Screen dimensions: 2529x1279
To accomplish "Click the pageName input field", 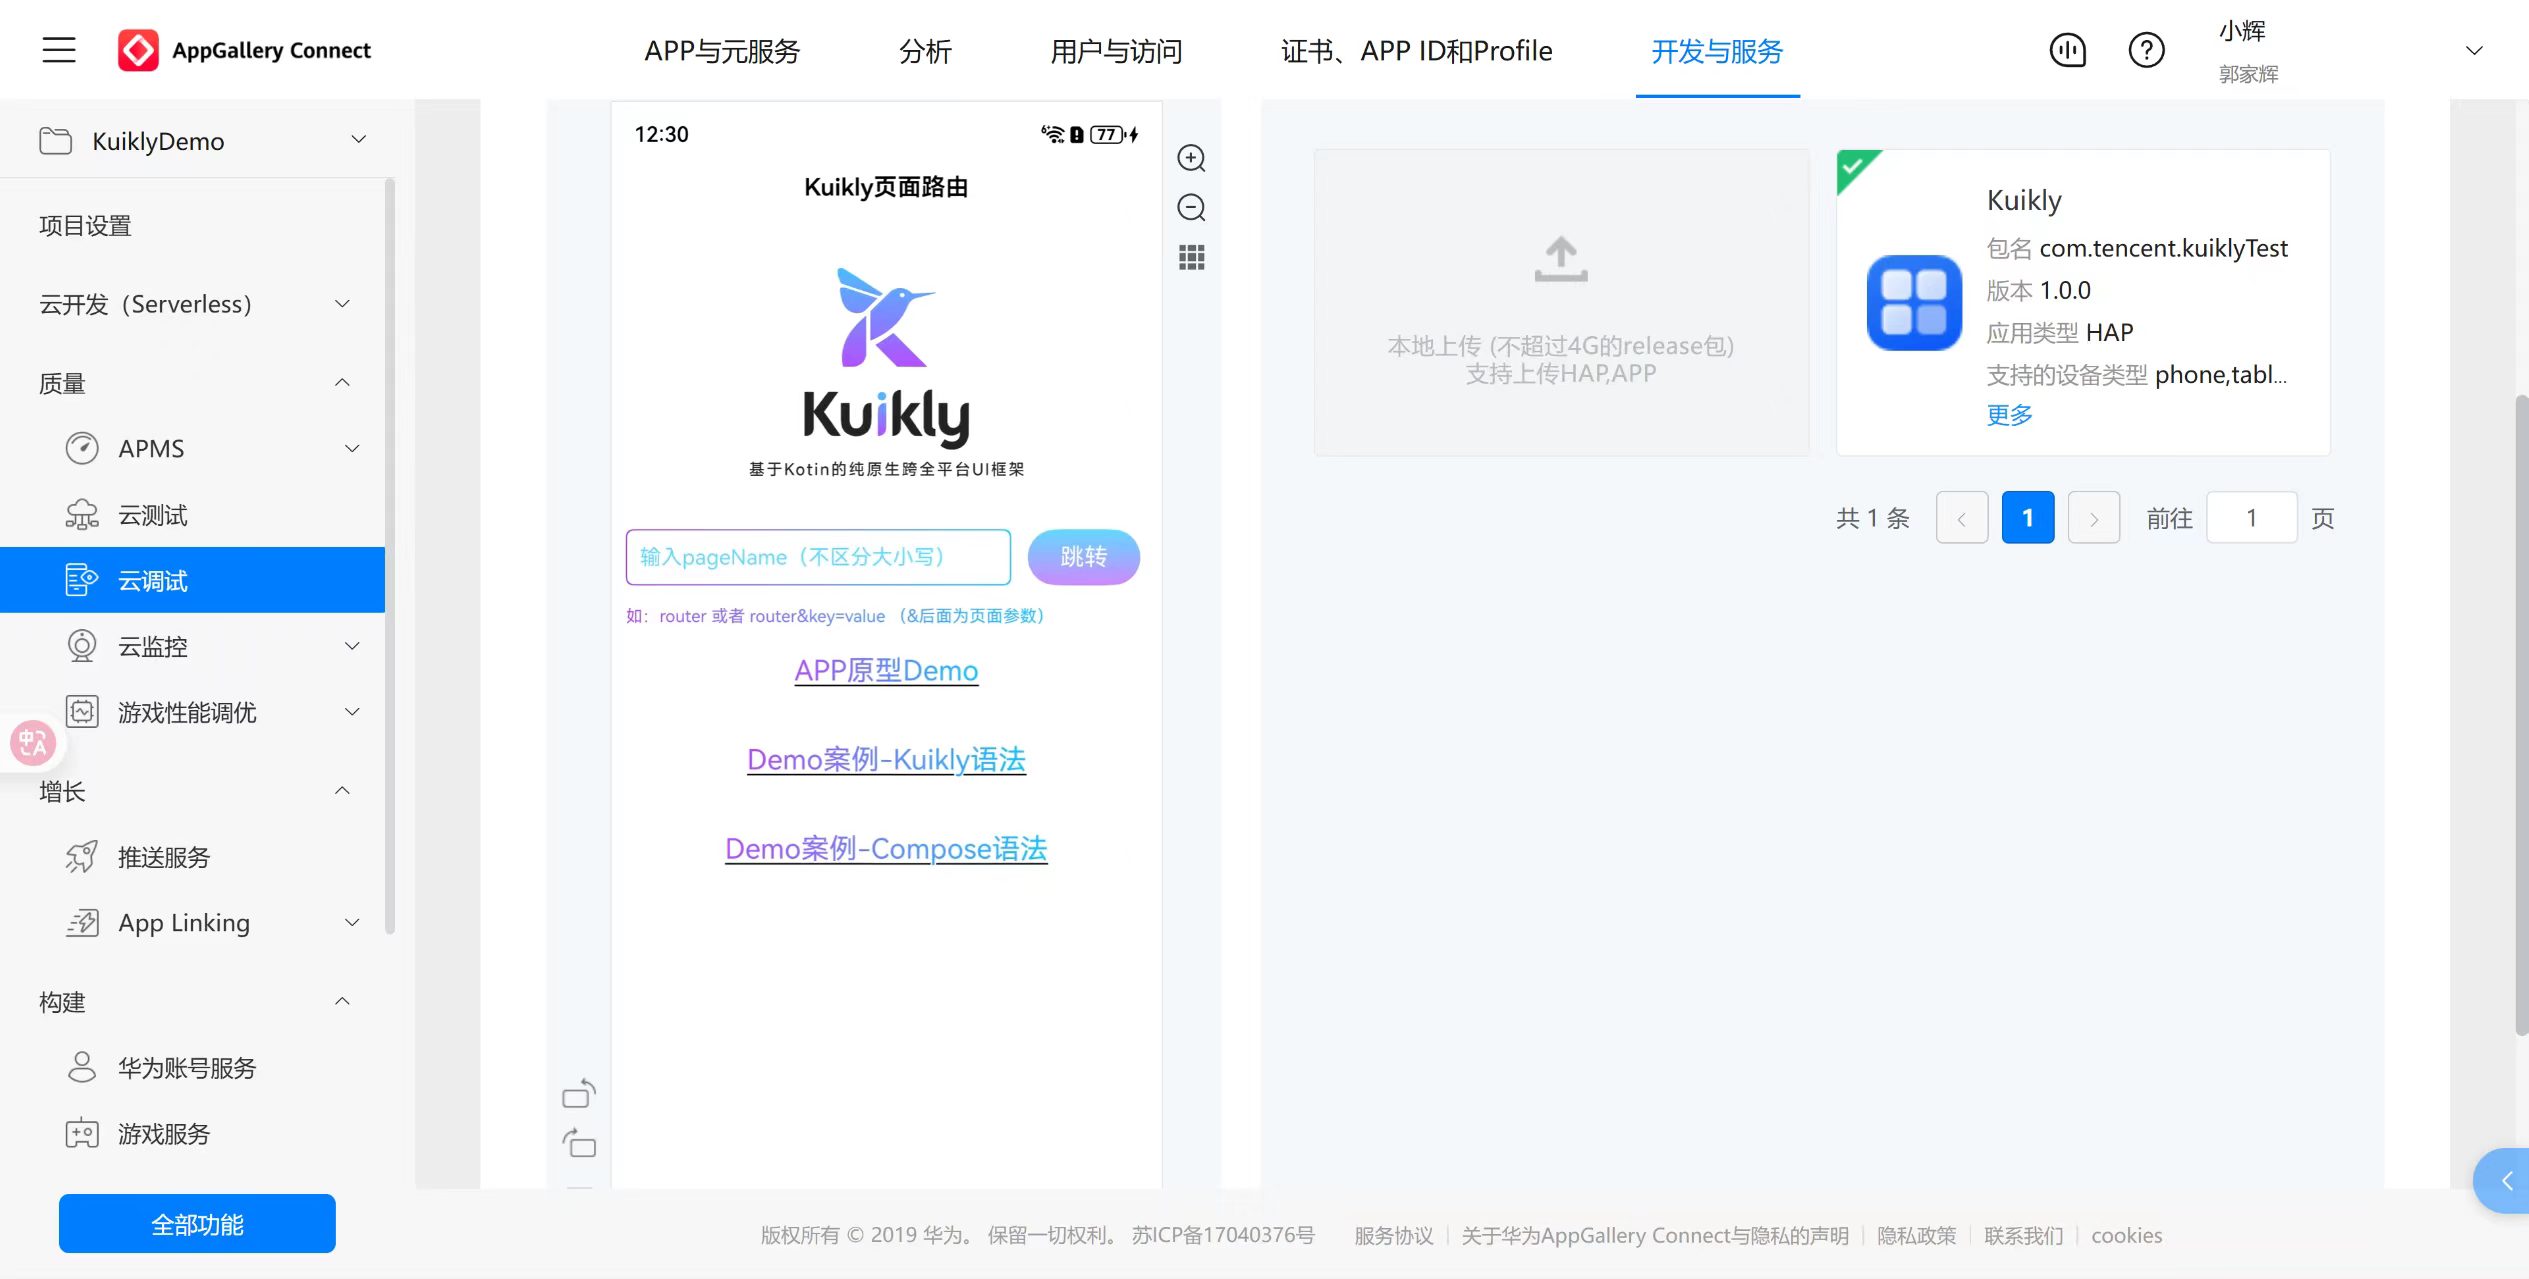I will coord(817,557).
